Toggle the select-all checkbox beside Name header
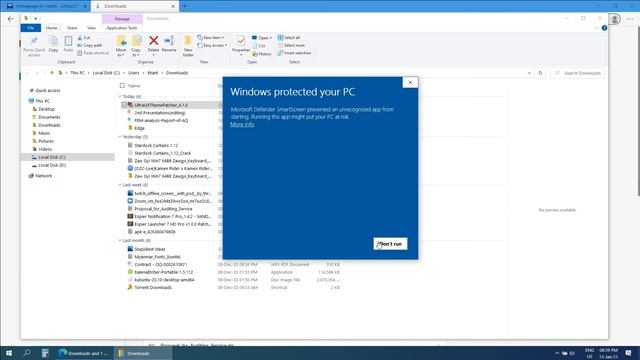640x360 pixels. 122,86
